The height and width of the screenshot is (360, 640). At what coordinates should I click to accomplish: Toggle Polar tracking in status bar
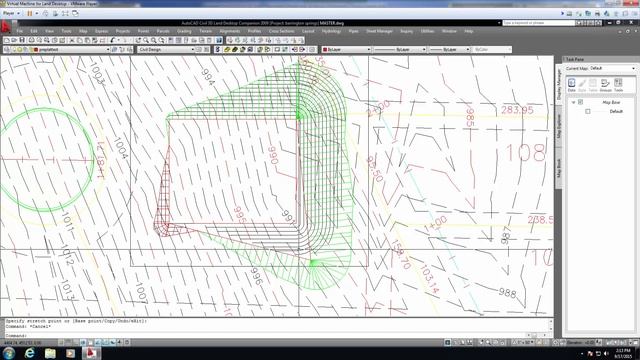83,342
